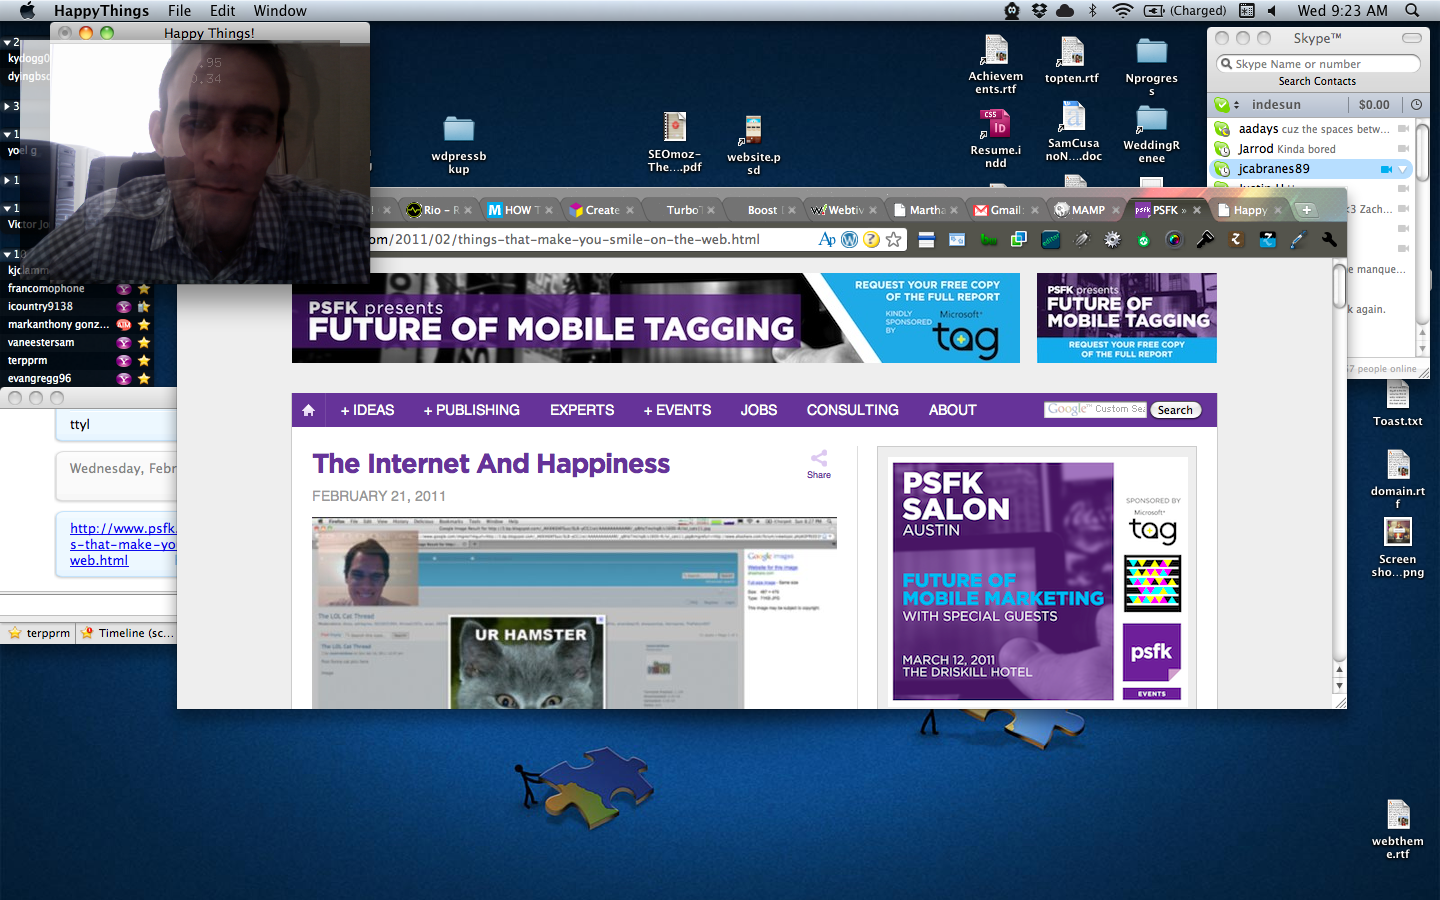This screenshot has height=900, width=1440.
Task: Click the bookmark star in the address bar
Action: click(894, 240)
